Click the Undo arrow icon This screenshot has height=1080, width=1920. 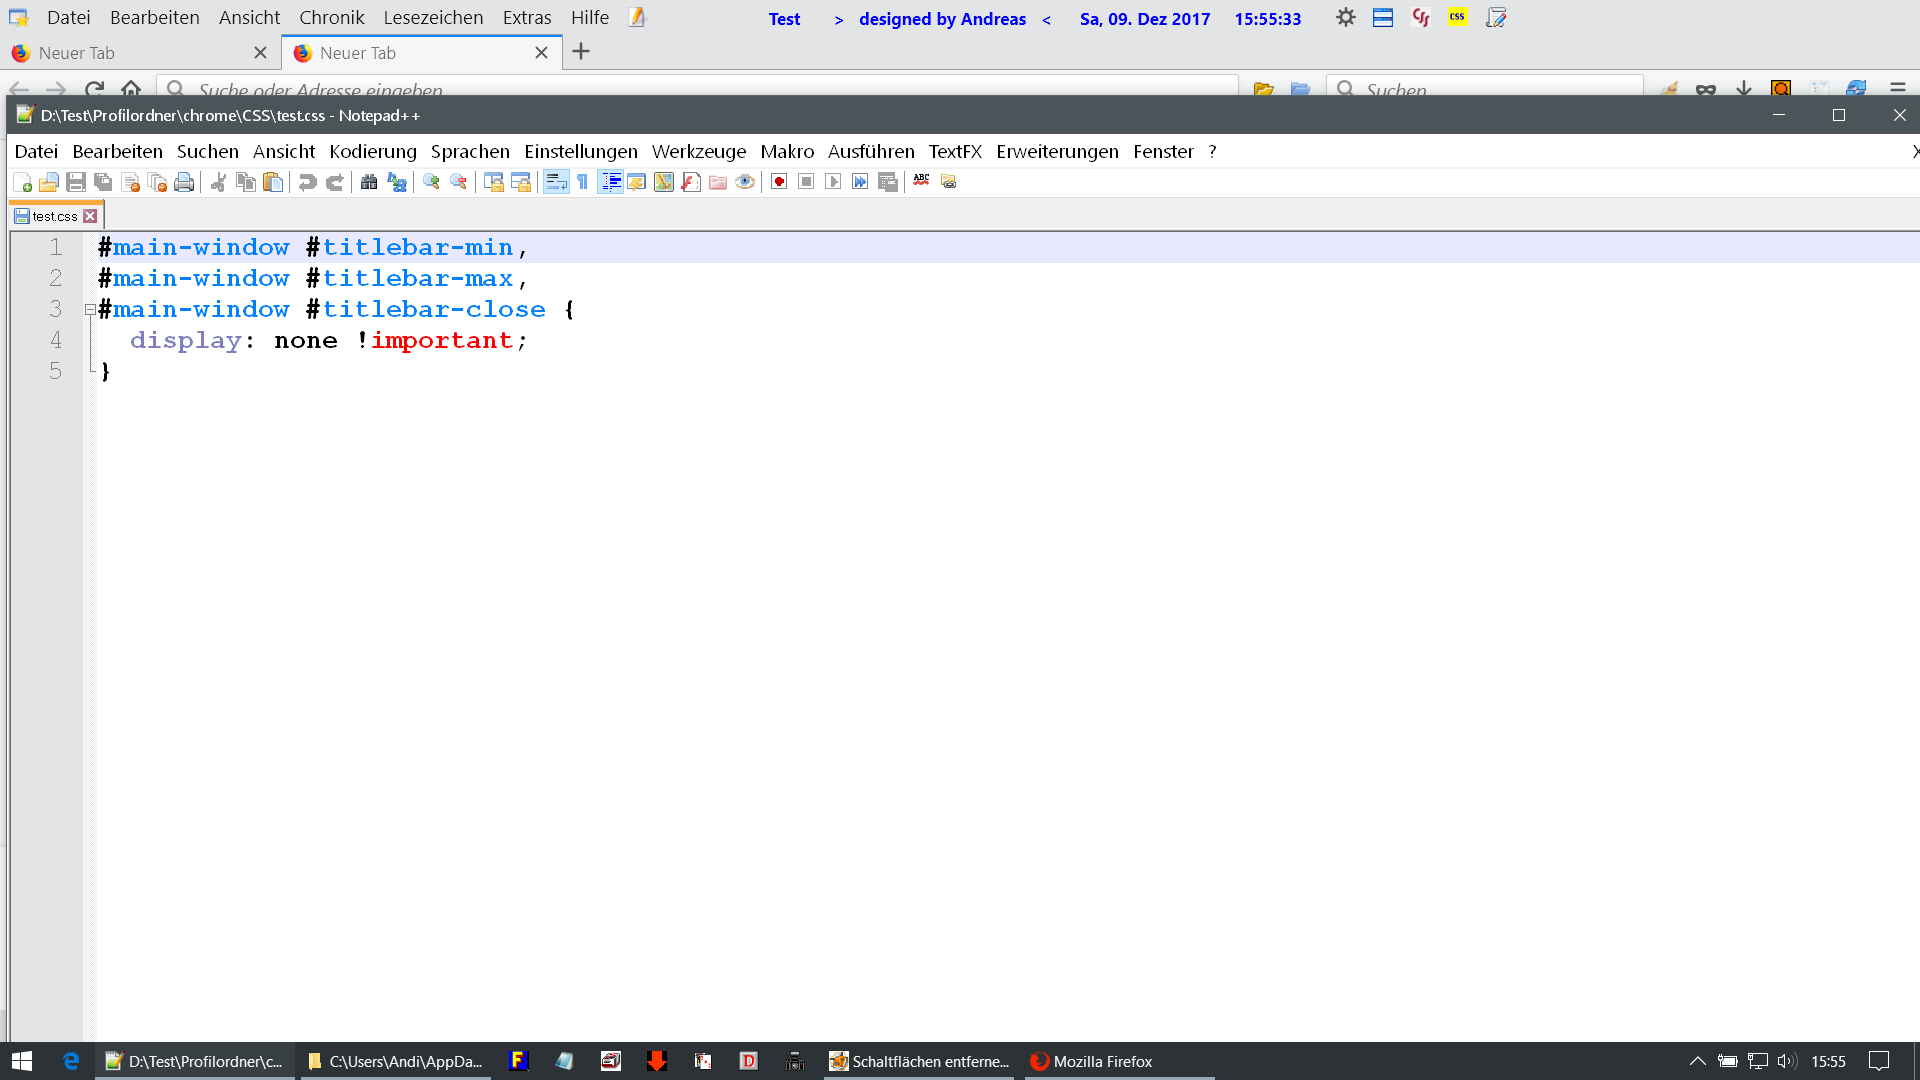[x=308, y=182]
